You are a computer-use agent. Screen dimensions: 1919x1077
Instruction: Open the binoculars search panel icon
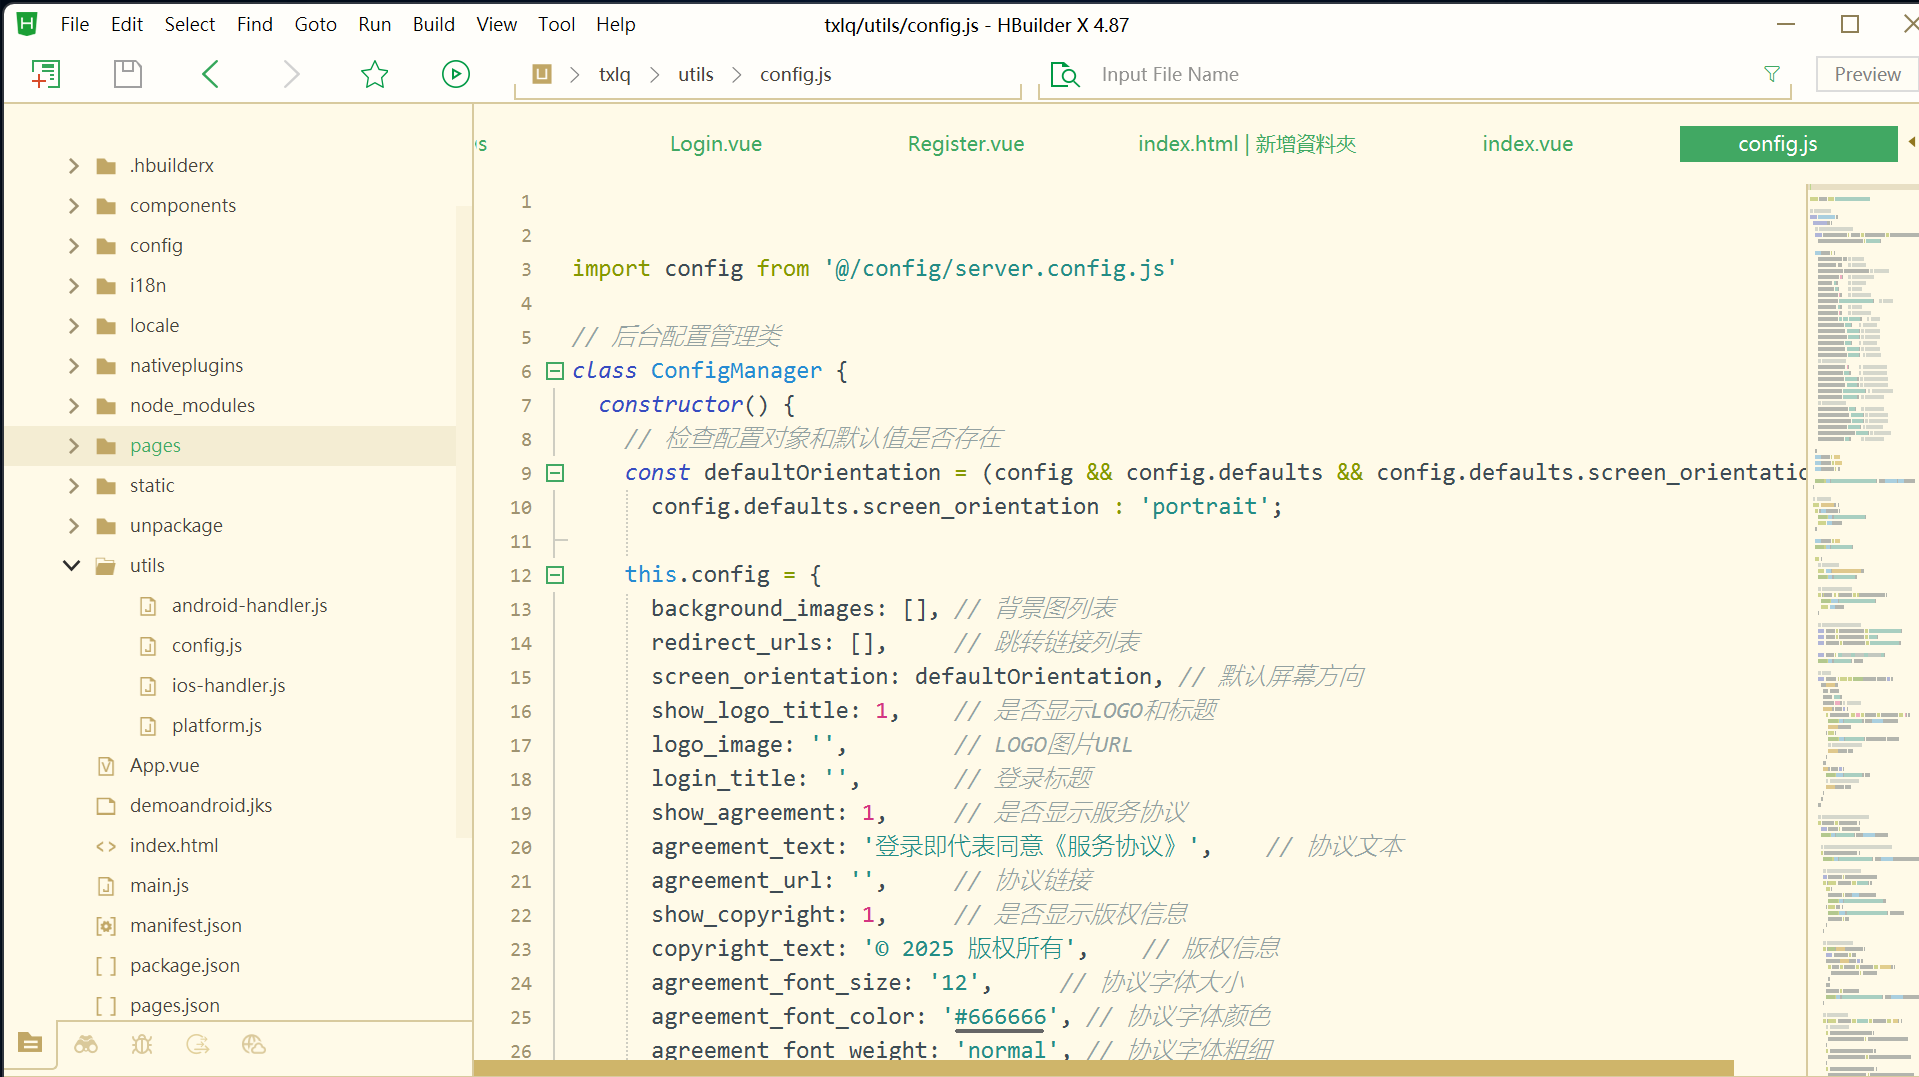point(86,1045)
